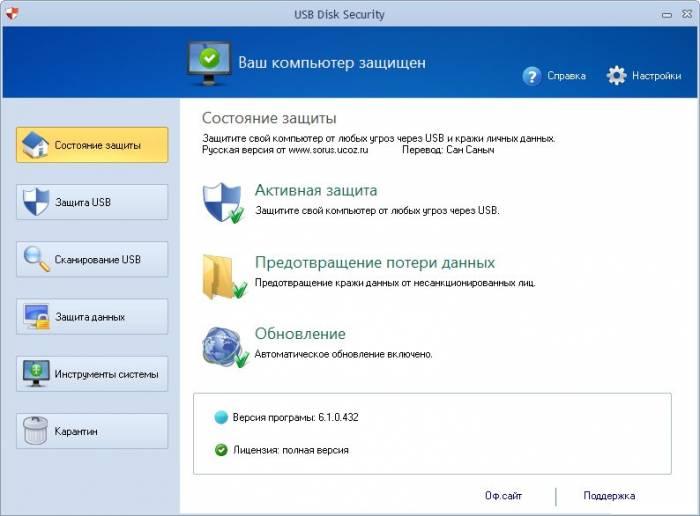The width and height of the screenshot is (700, 516).
Task: Click the USB Disk Security title bar logo
Action: tap(12, 14)
